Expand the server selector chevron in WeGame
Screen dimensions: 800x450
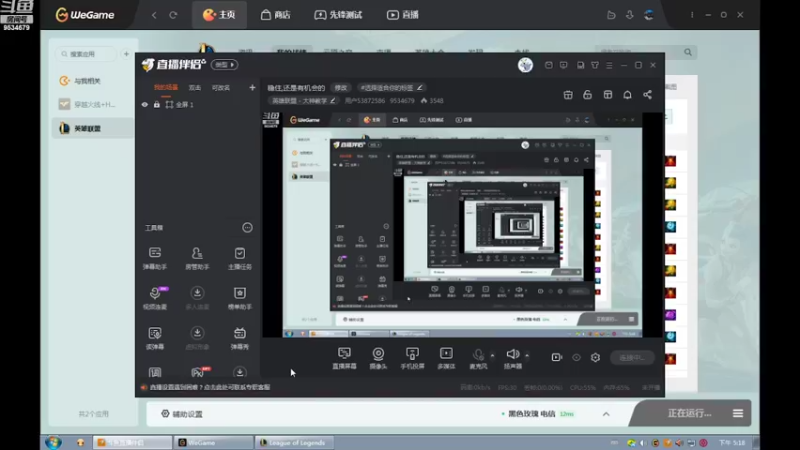[606, 414]
